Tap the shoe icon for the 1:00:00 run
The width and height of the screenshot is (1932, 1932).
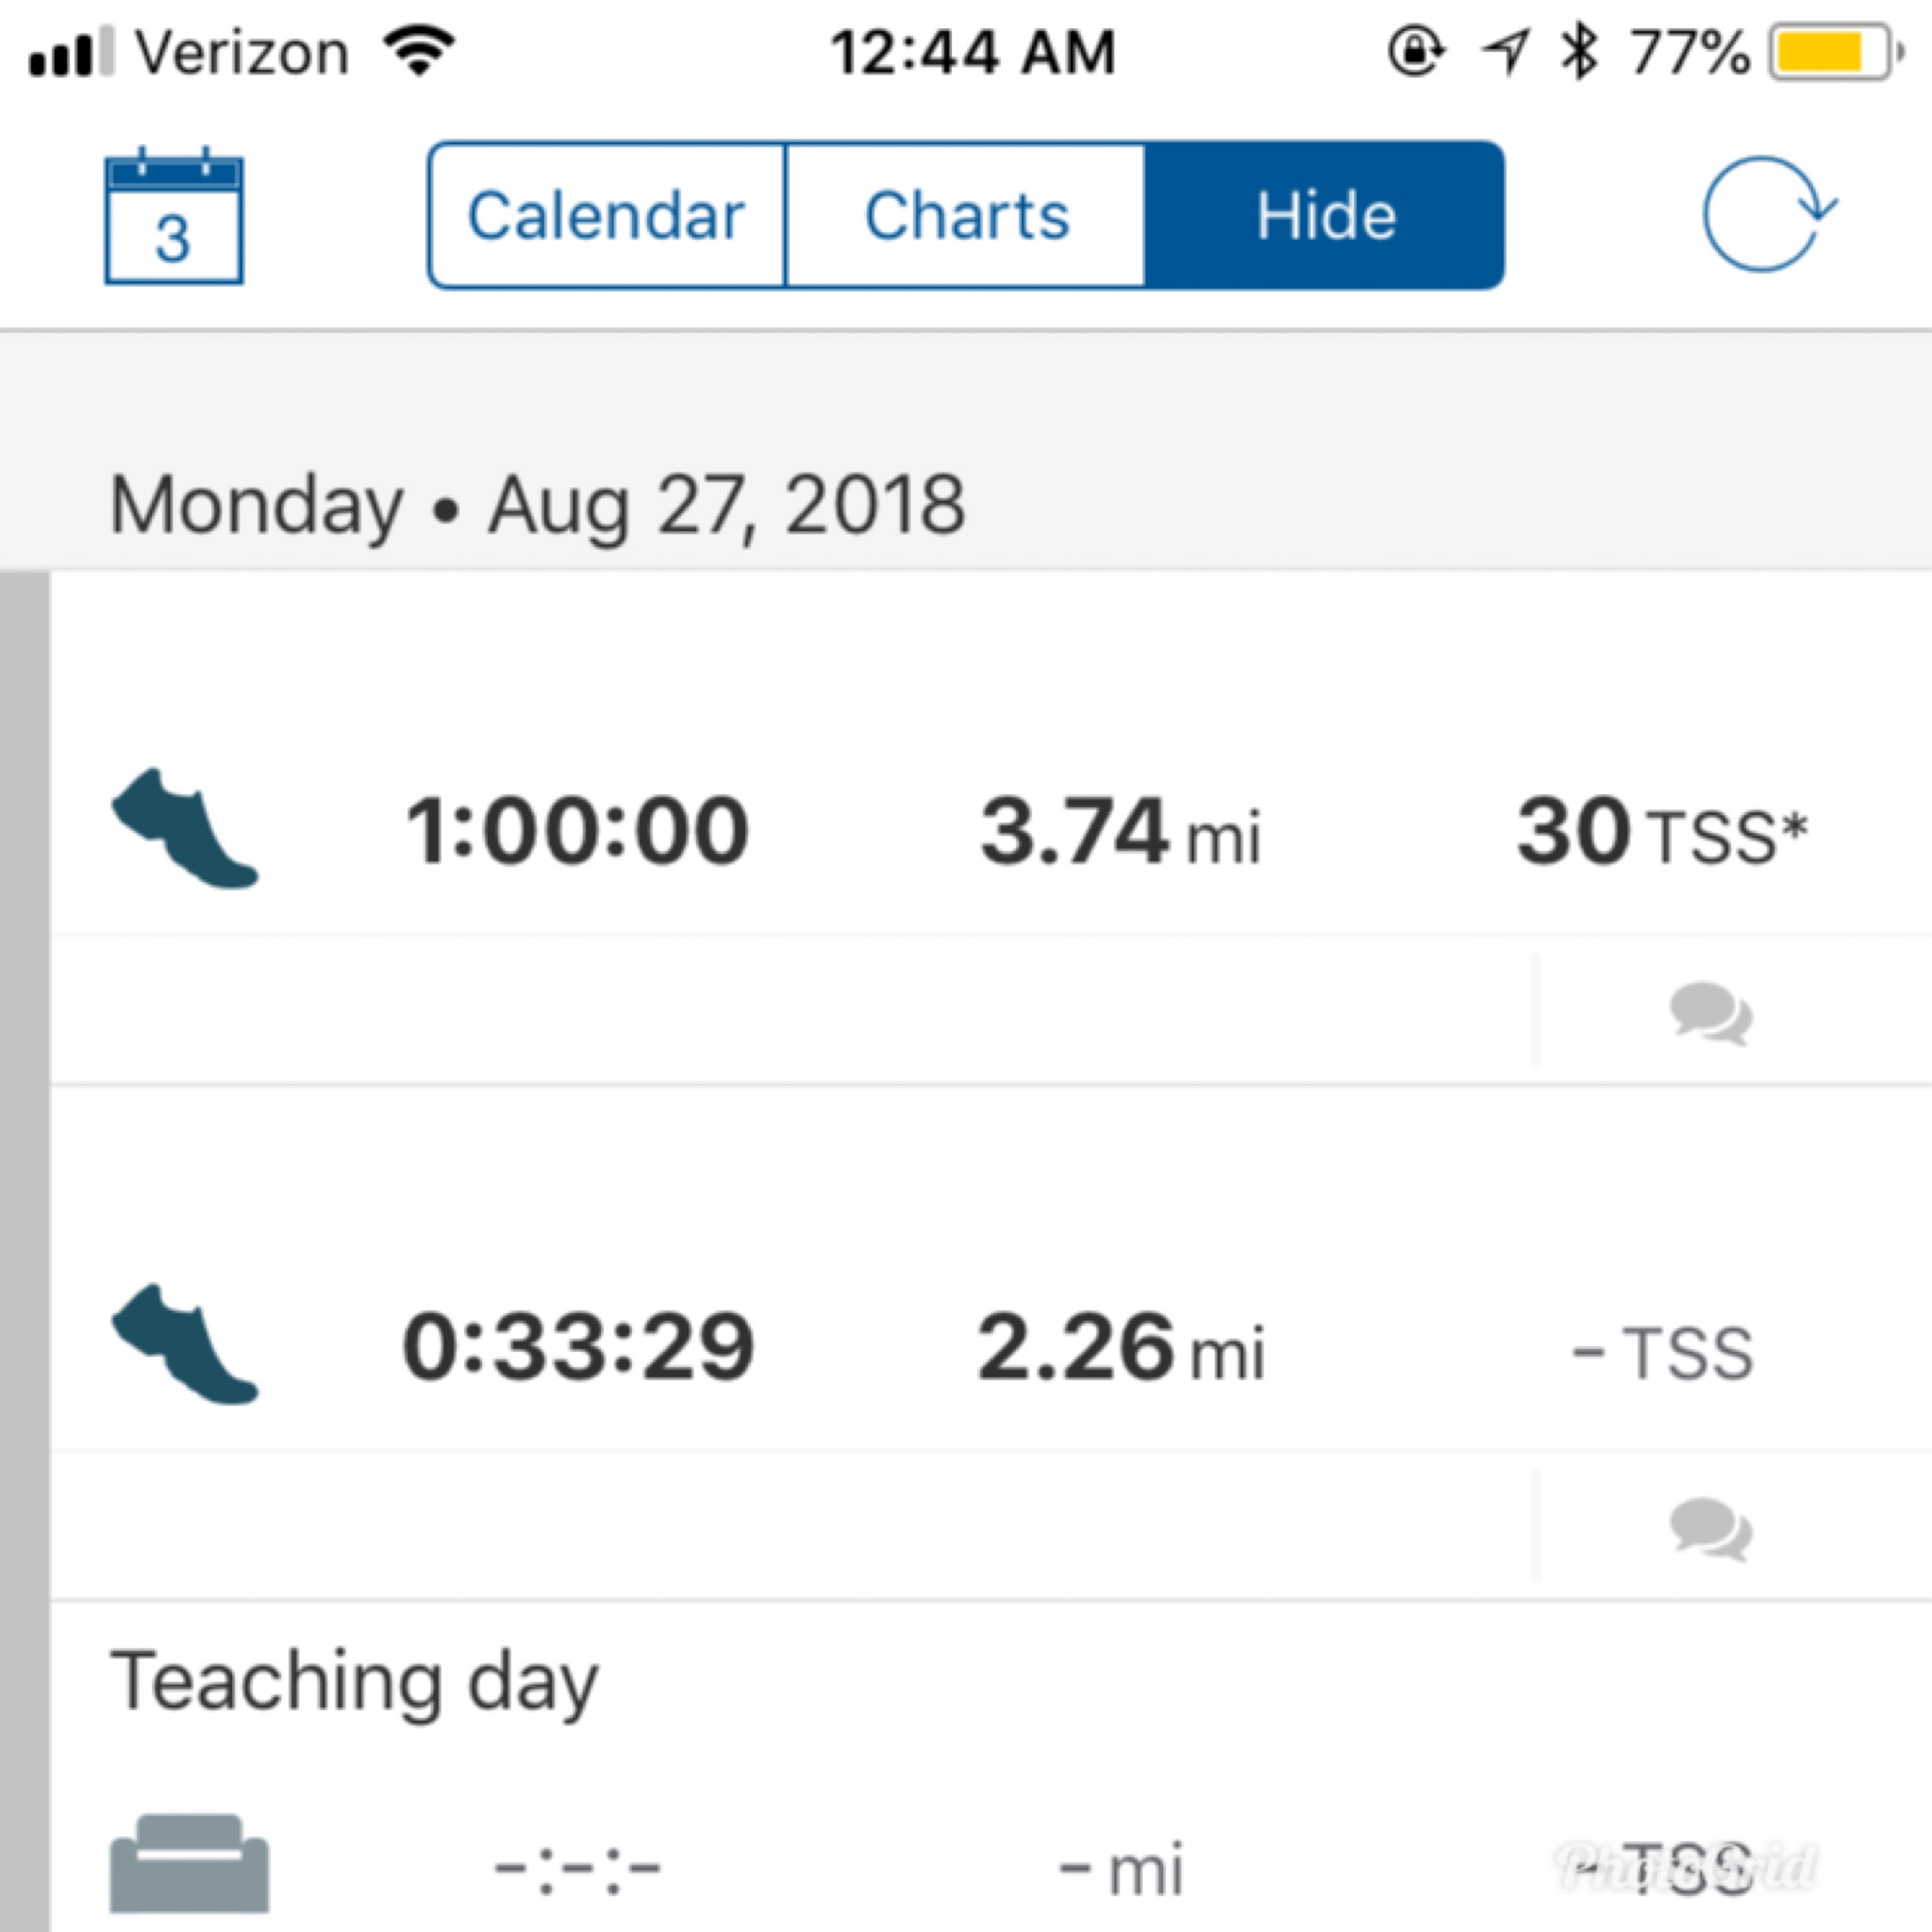click(184, 828)
